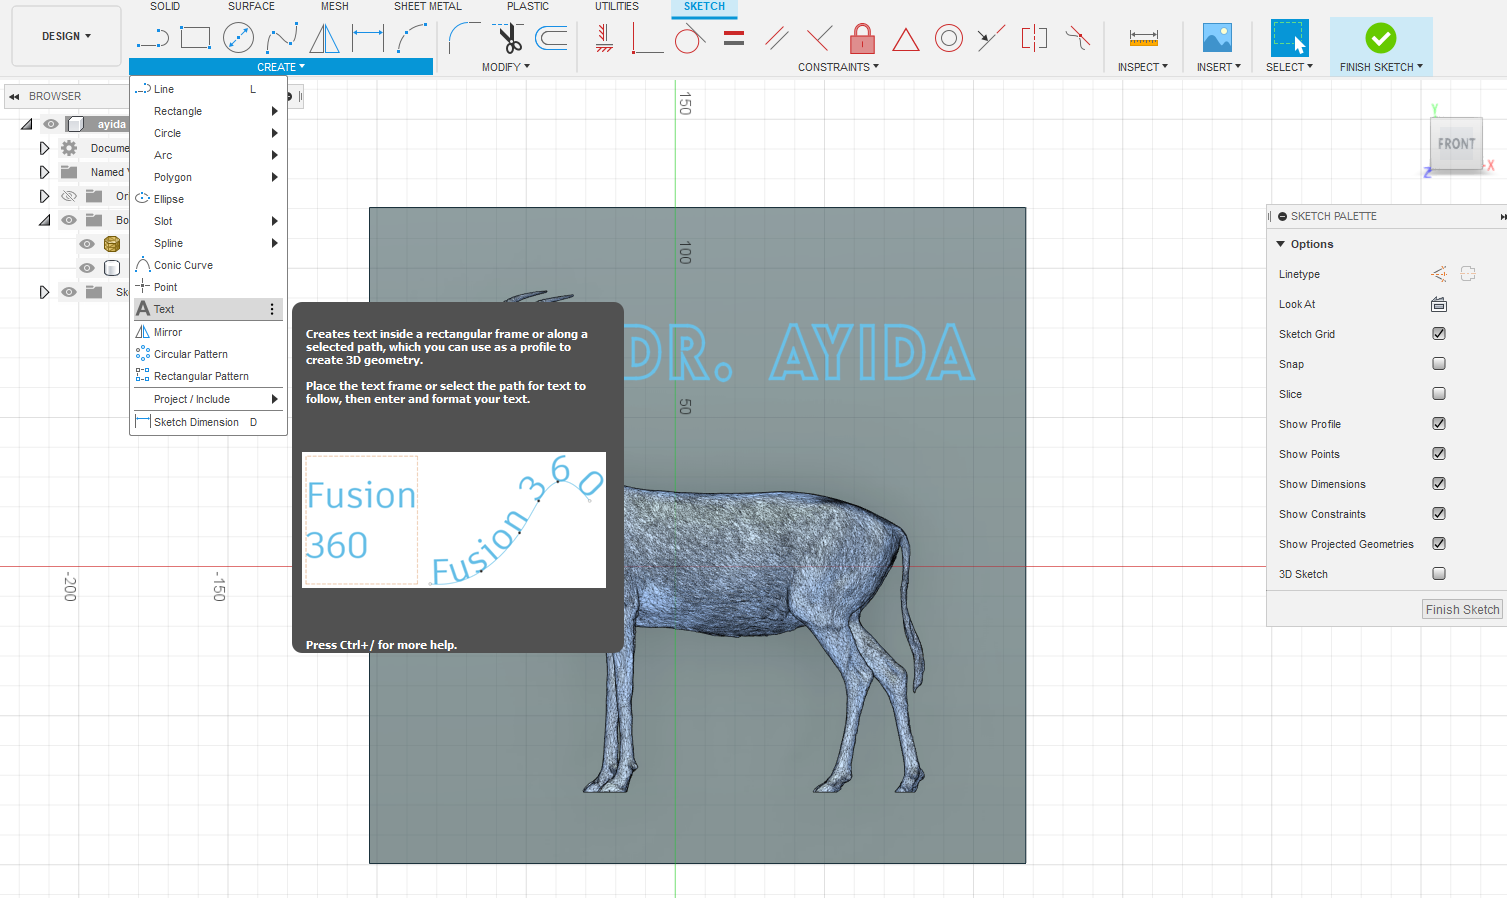Select the Trim scissors tool
The image size is (1507, 898).
[510, 39]
